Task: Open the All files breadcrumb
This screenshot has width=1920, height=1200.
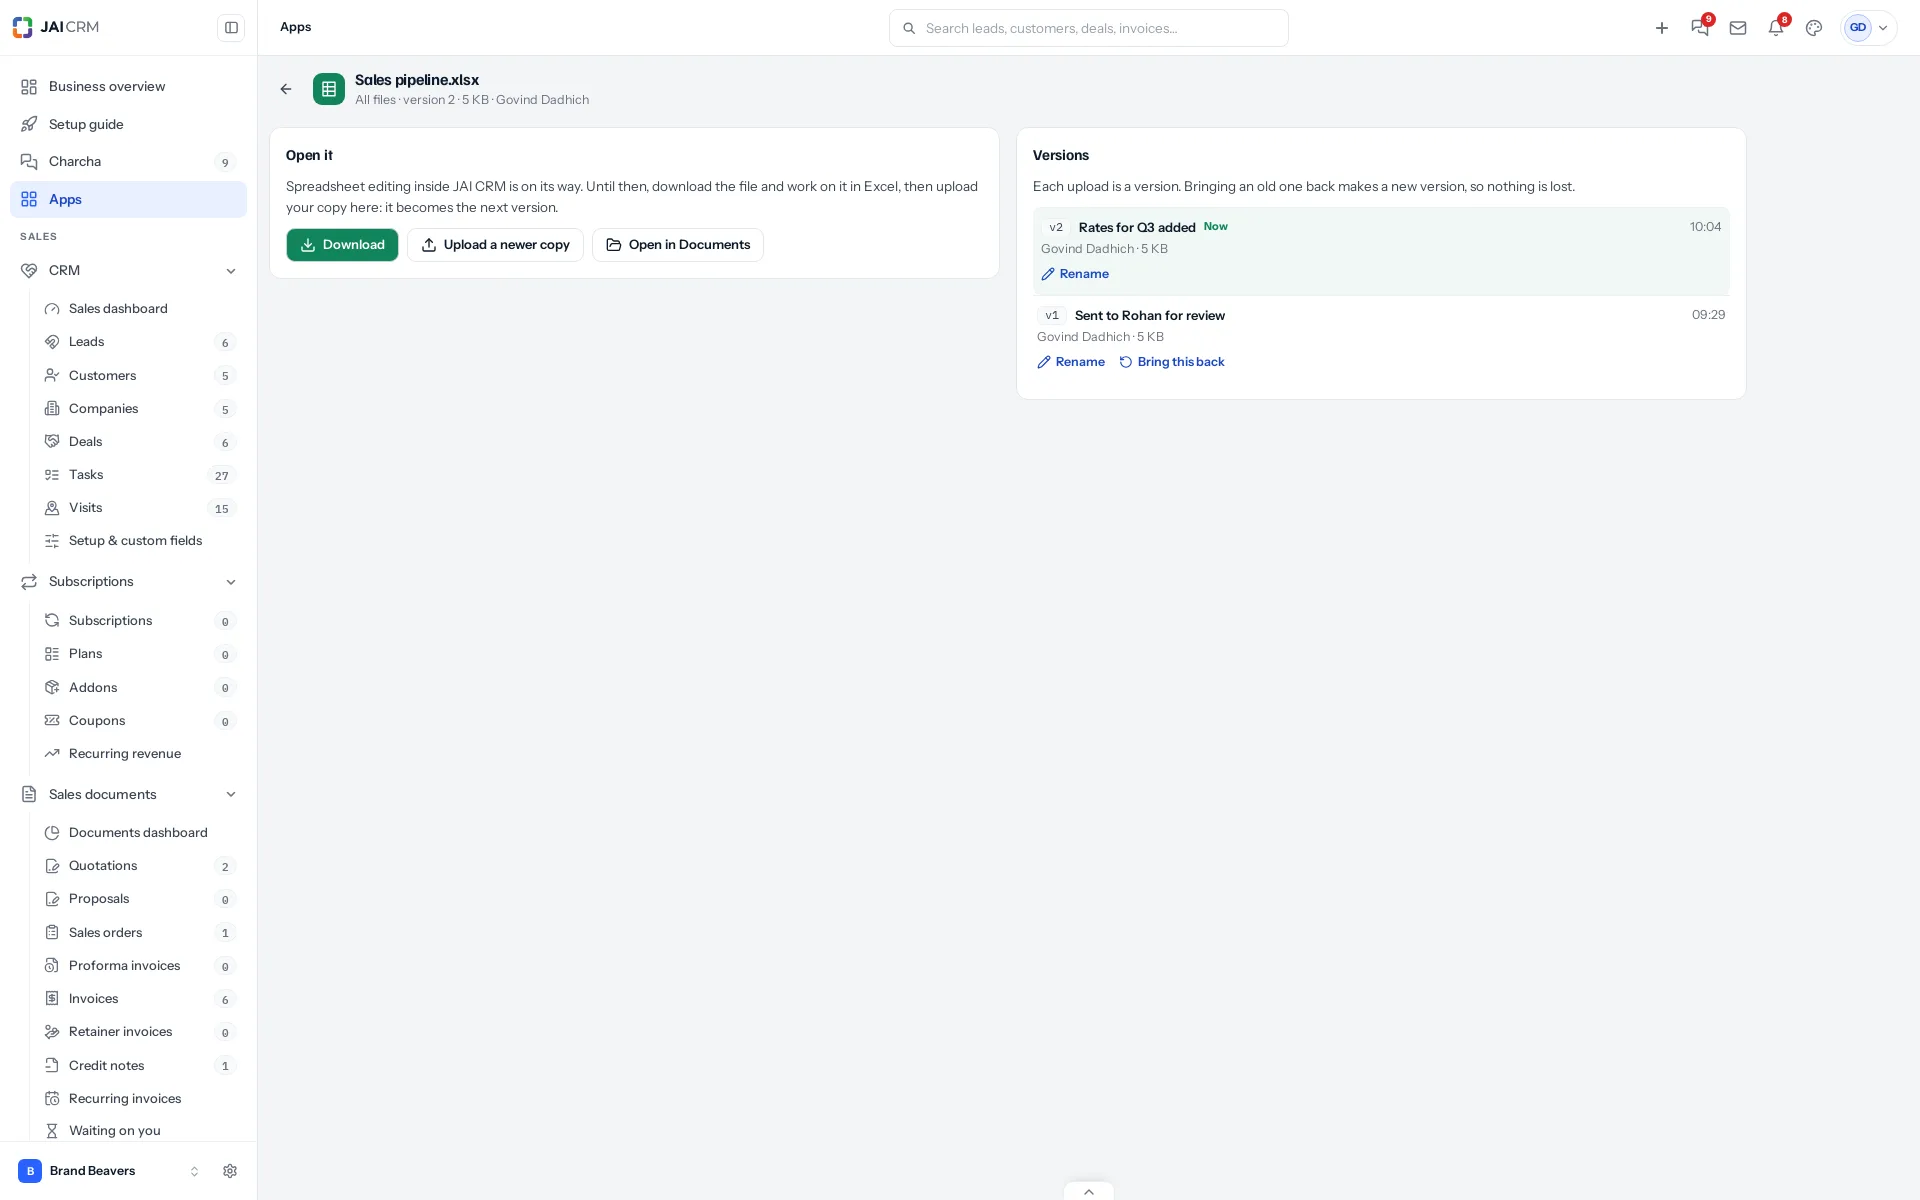Action: tap(375, 100)
